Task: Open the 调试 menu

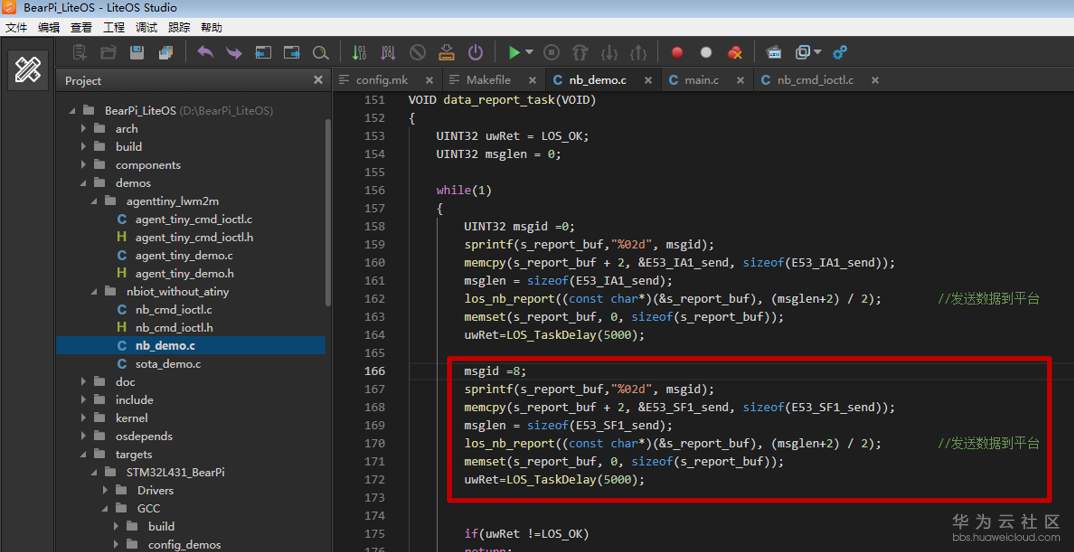Action: tap(147, 27)
